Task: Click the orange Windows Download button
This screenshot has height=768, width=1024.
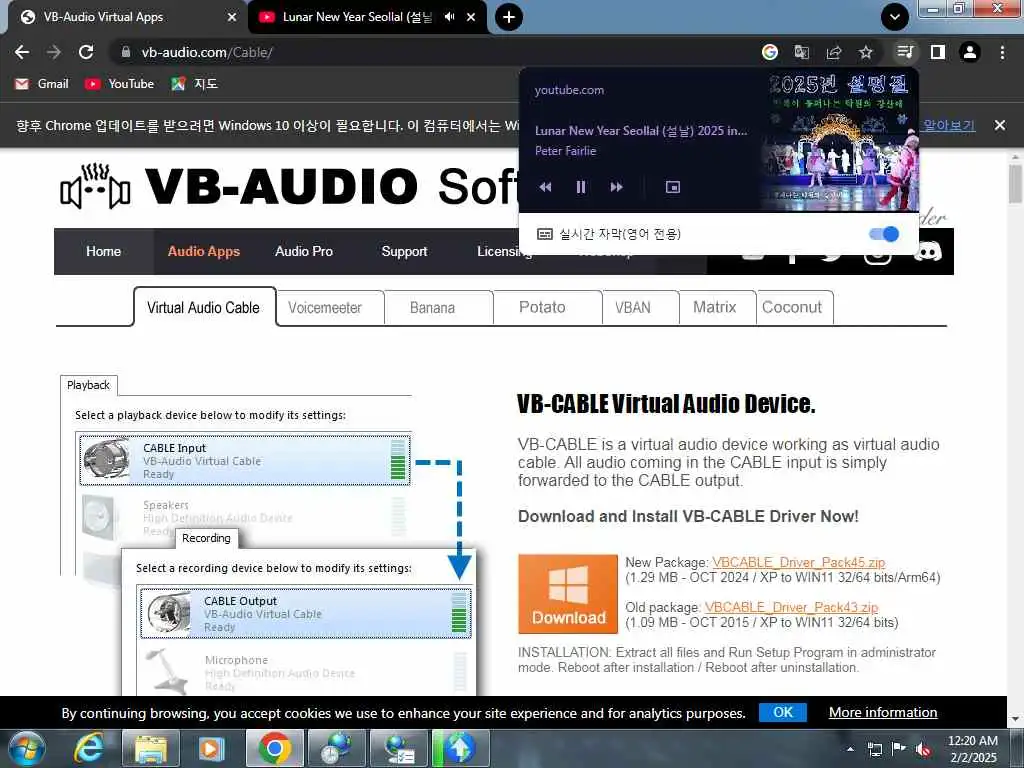Action: point(568,594)
